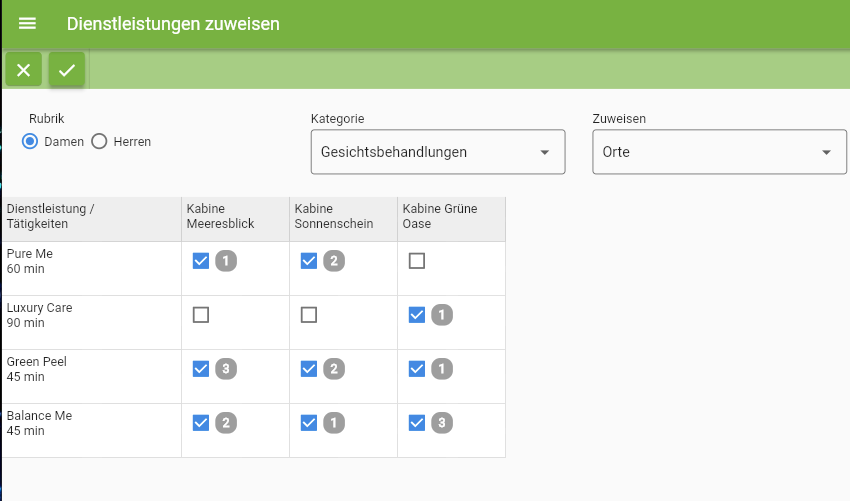
Task: Open the hamburger navigation menu
Action: point(27,24)
